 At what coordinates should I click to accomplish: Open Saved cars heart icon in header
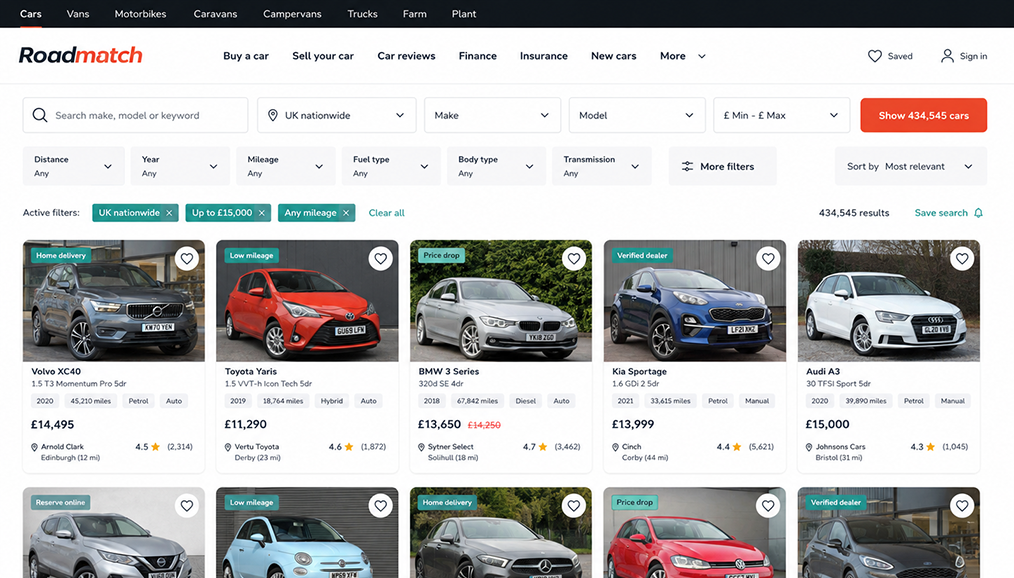[874, 56]
